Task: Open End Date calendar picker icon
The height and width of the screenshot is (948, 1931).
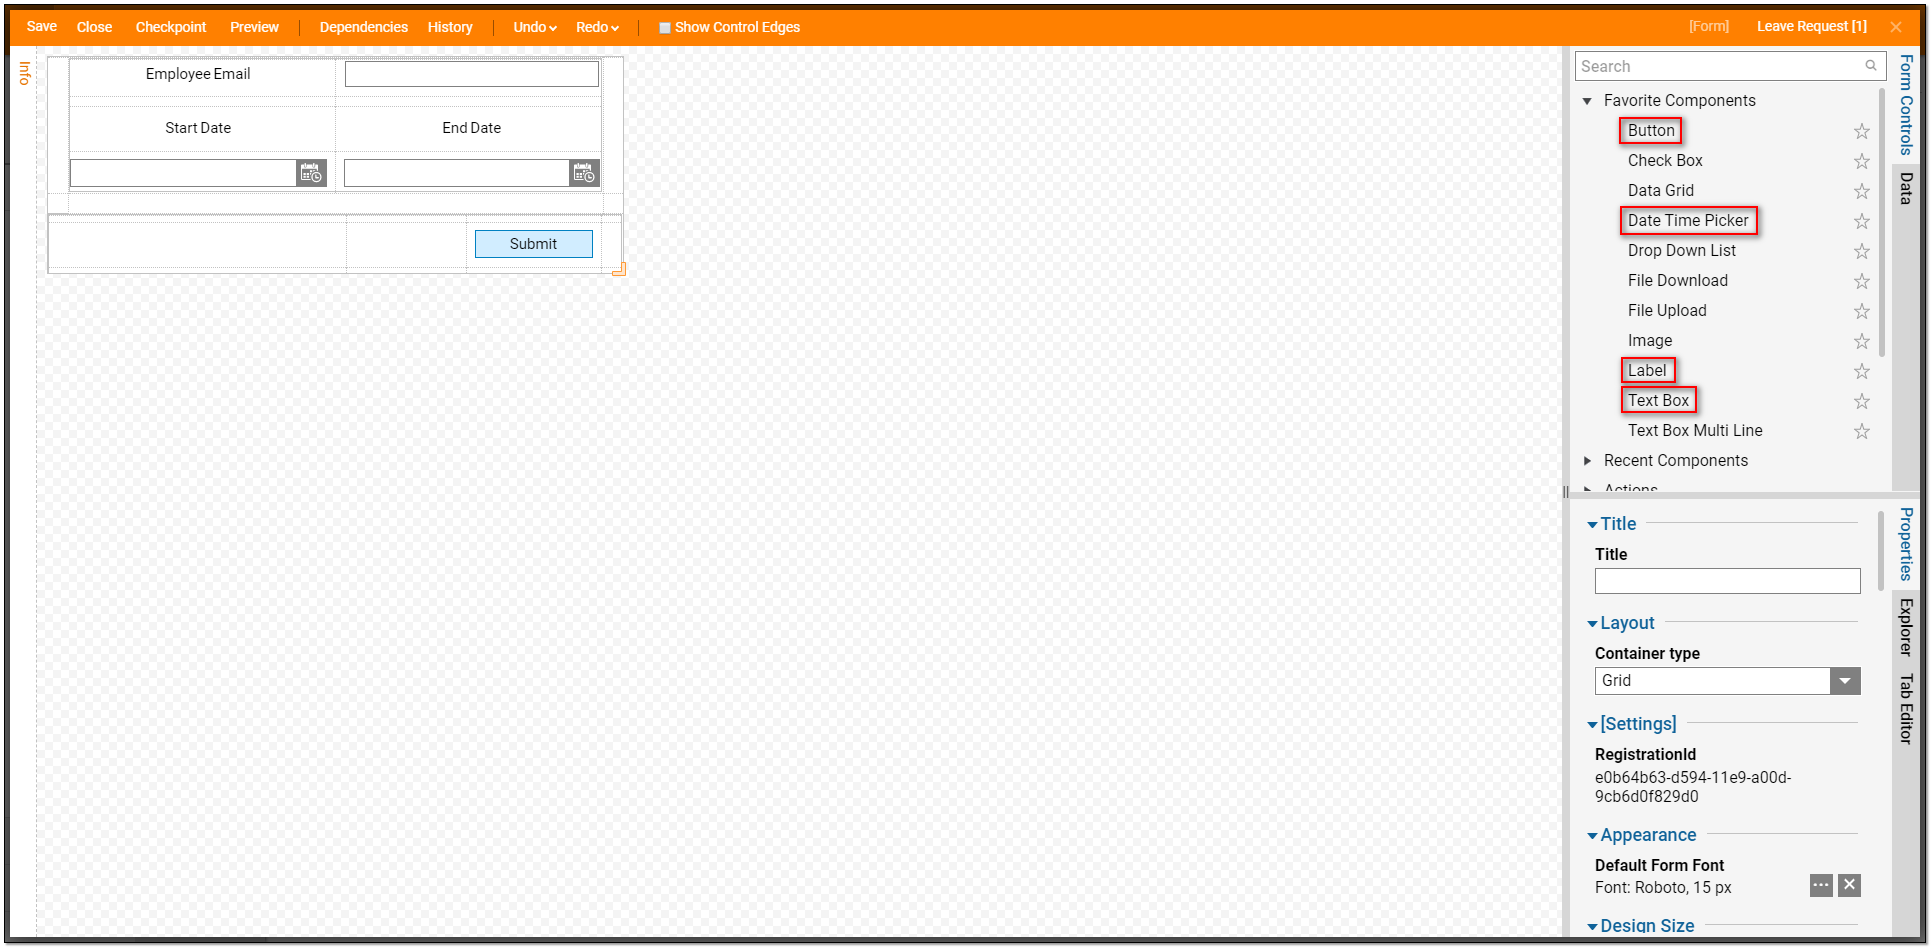Action: click(x=584, y=173)
